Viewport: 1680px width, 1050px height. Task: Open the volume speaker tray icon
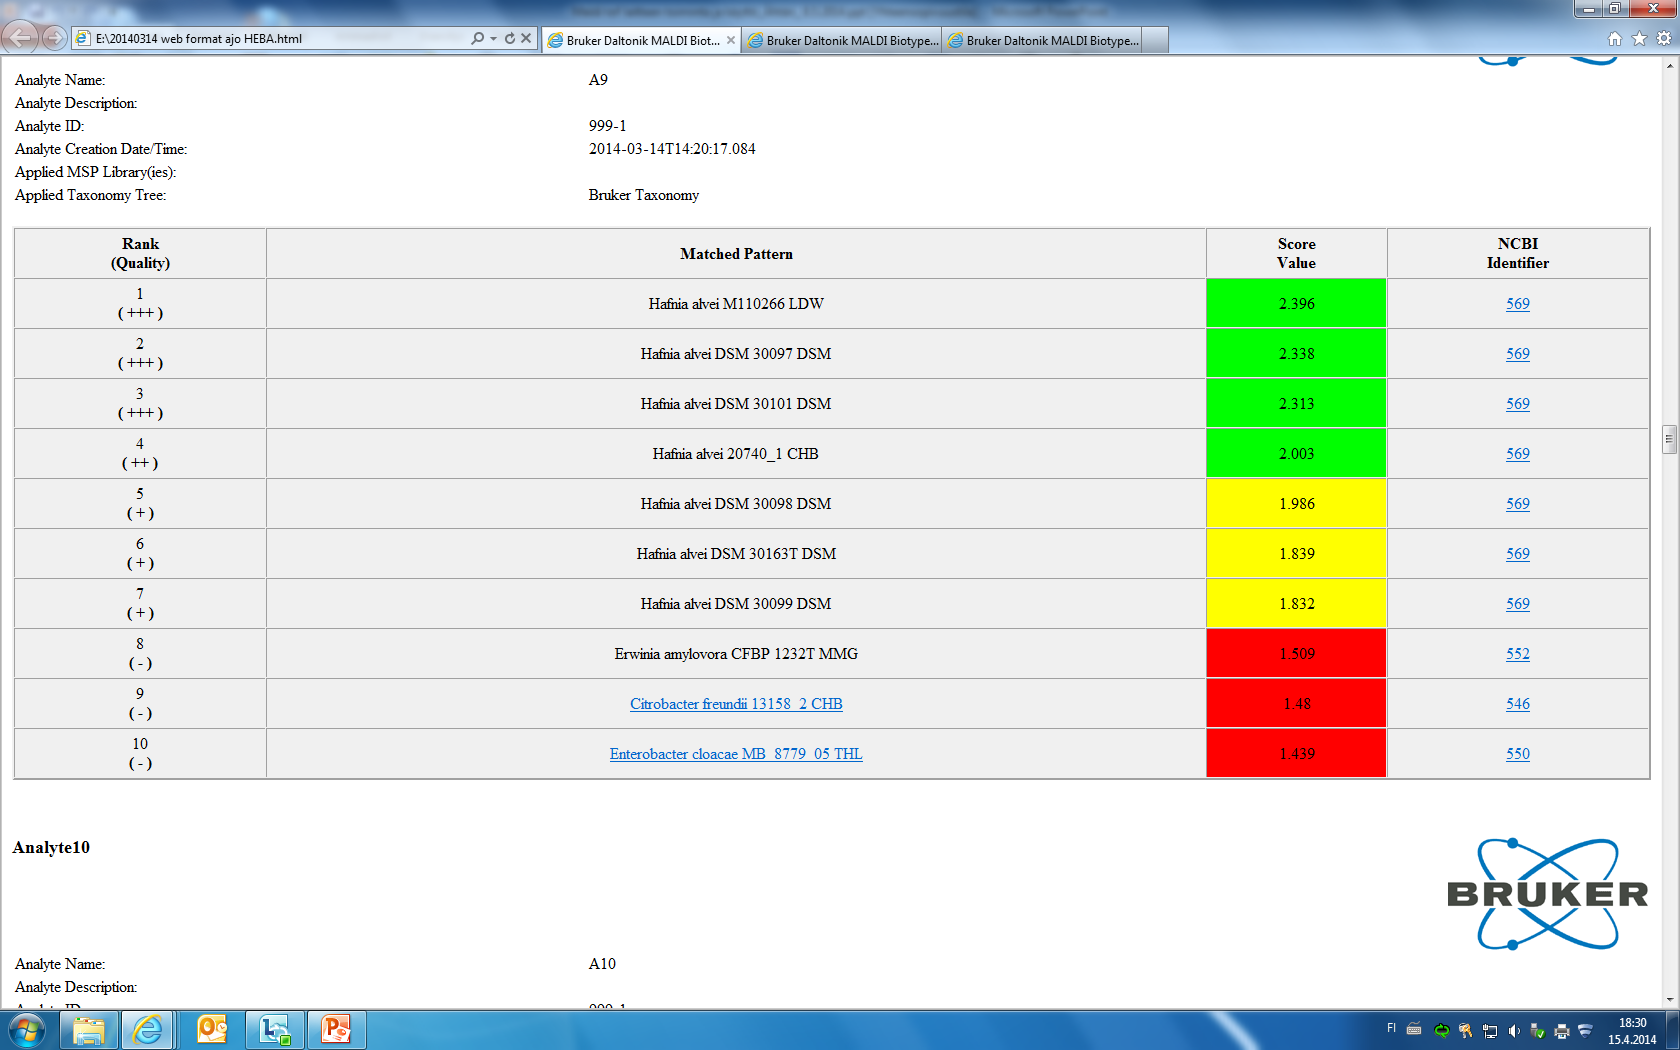click(x=1513, y=1031)
